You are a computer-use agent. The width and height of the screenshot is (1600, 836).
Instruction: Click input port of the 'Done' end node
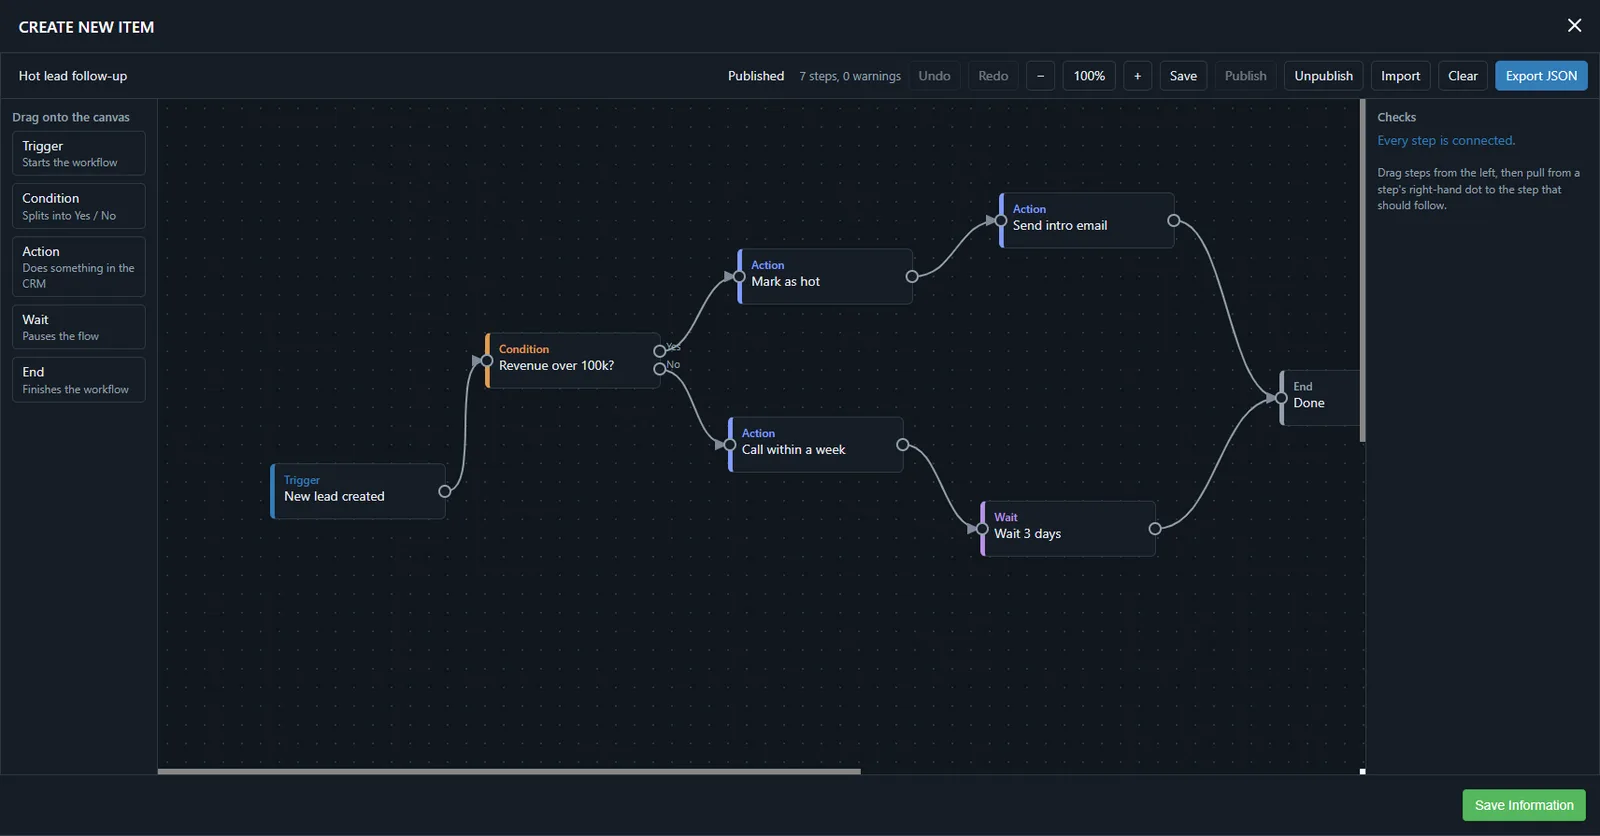1282,398
